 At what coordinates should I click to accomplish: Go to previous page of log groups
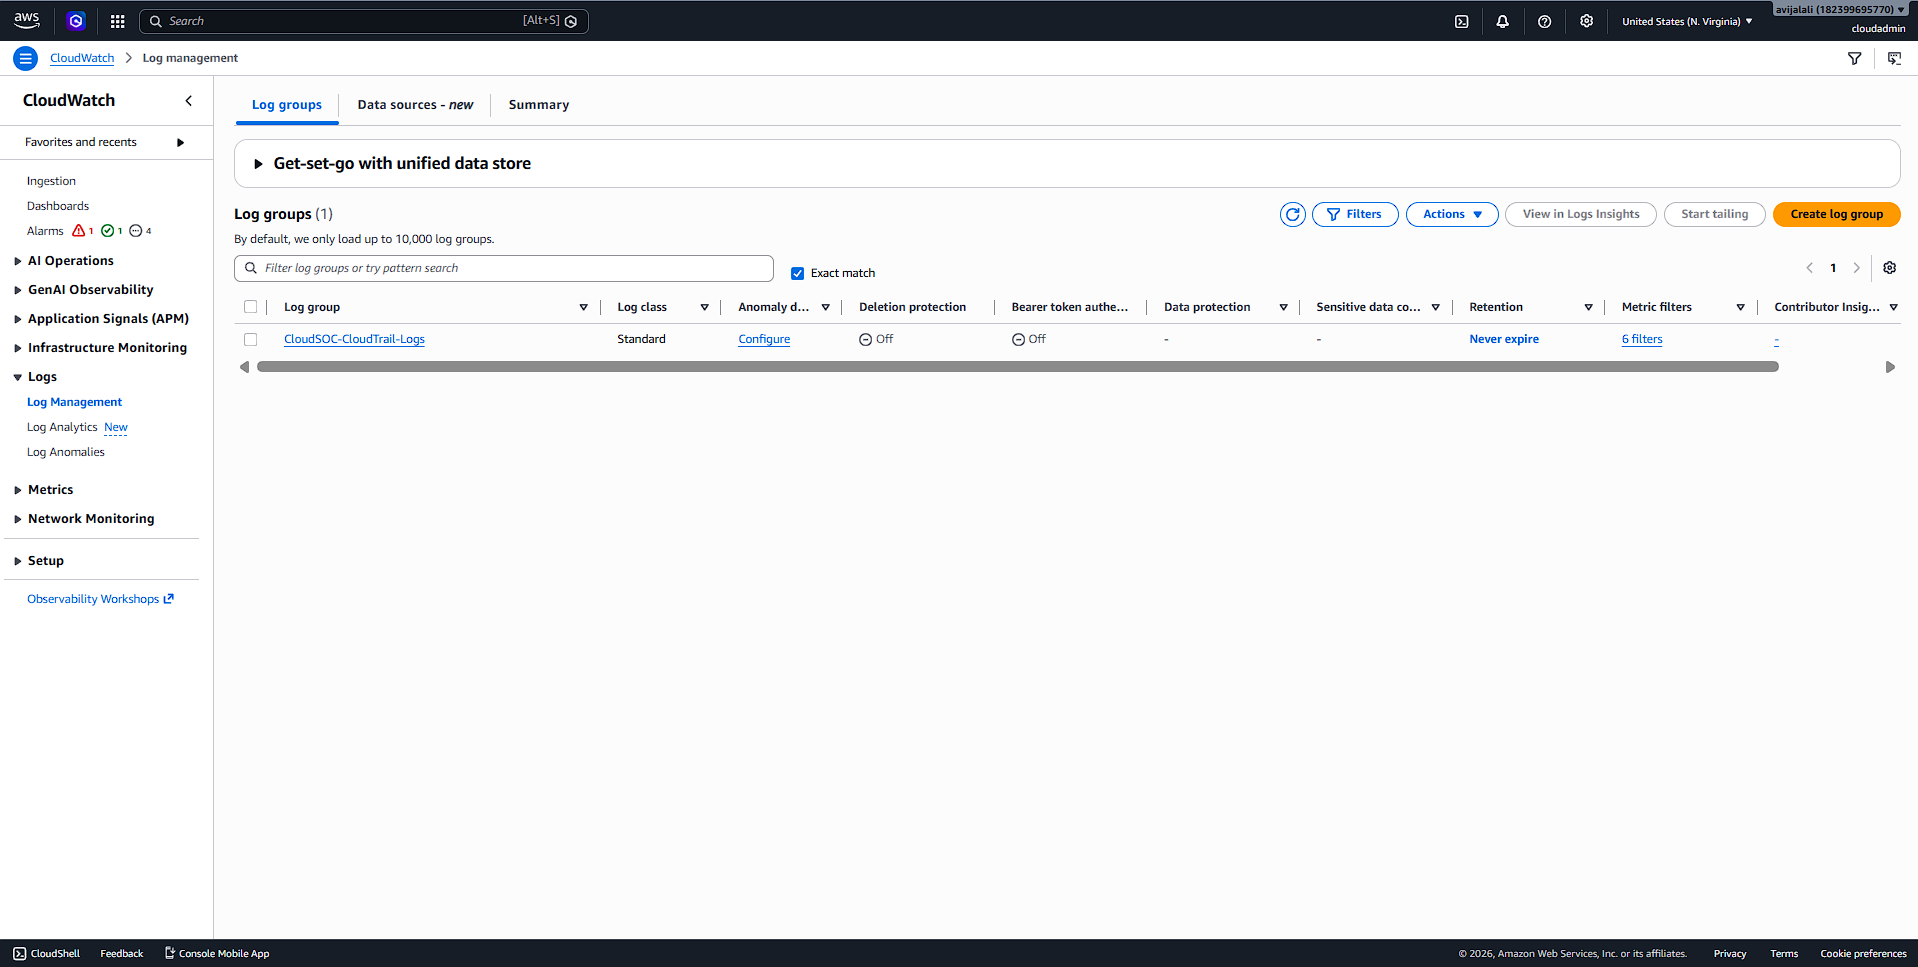pos(1809,268)
